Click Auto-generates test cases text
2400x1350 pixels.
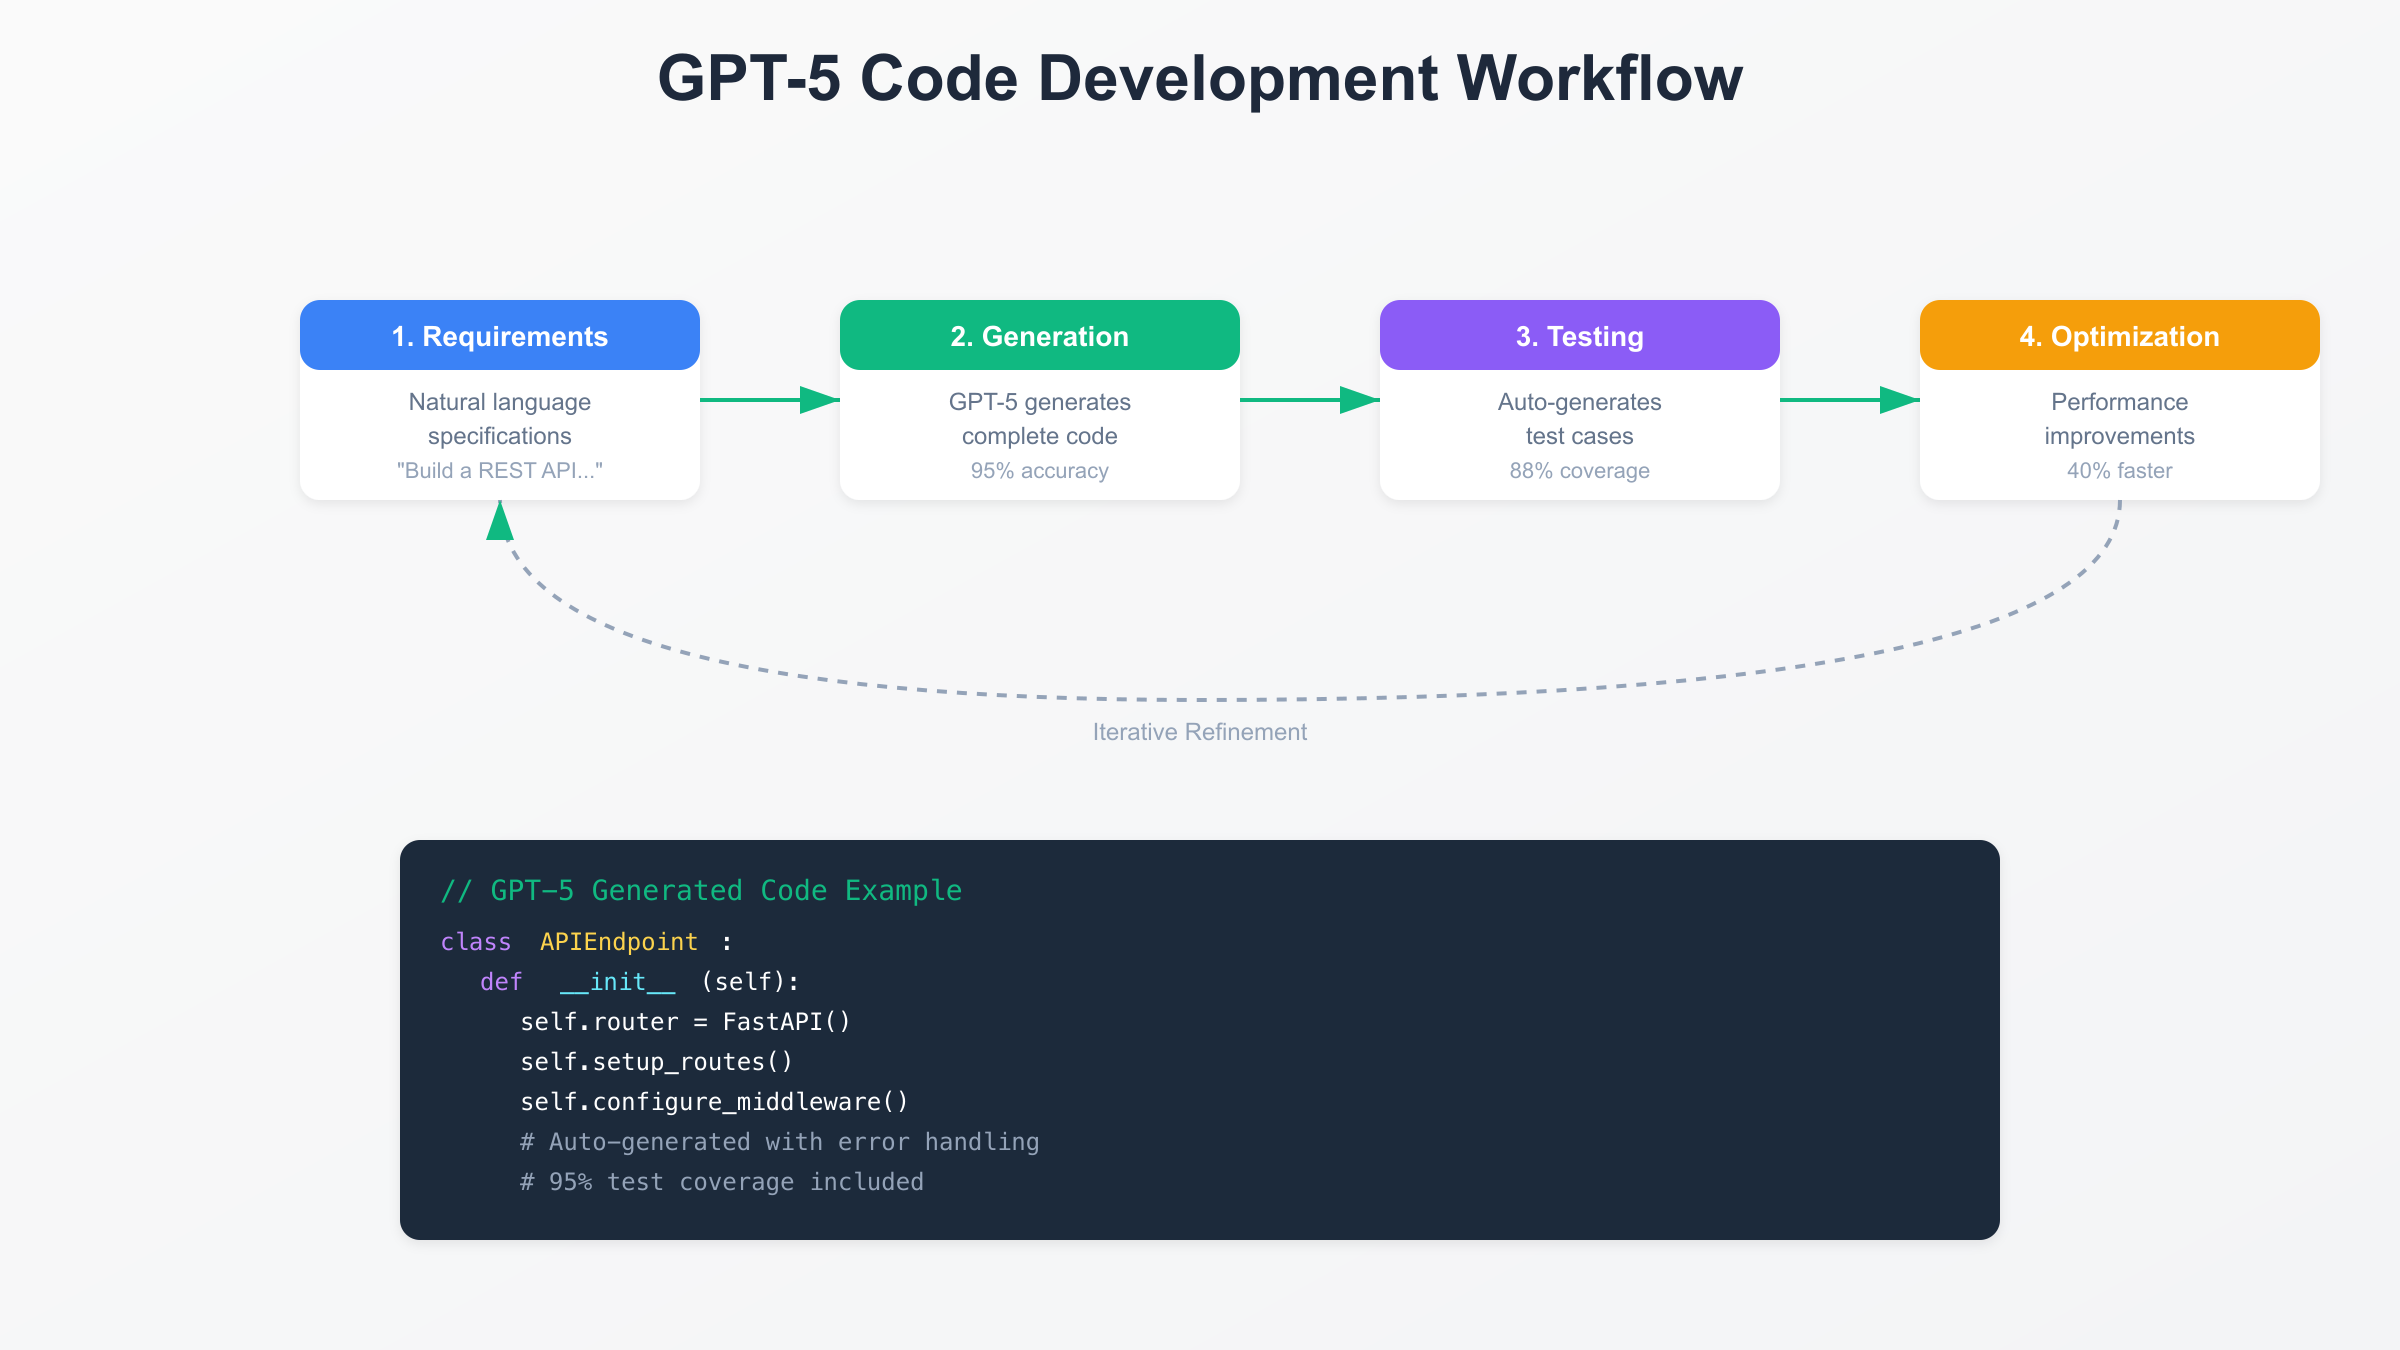(x=1580, y=419)
